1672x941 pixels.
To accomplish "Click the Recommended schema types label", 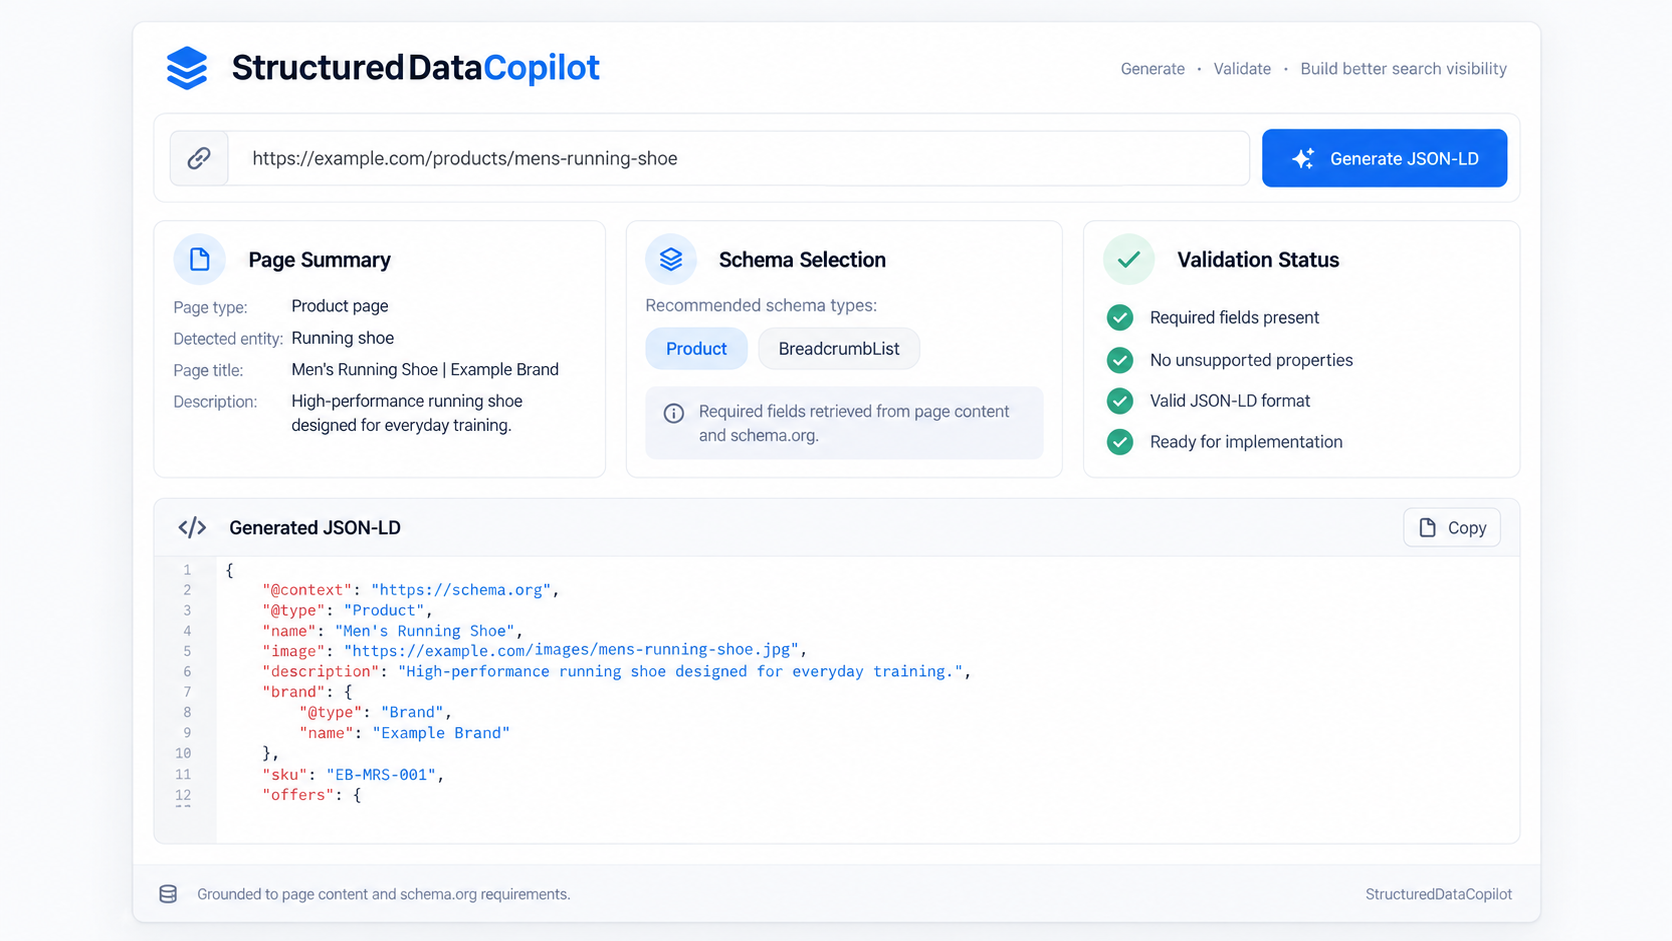I will pyautogui.click(x=761, y=306).
